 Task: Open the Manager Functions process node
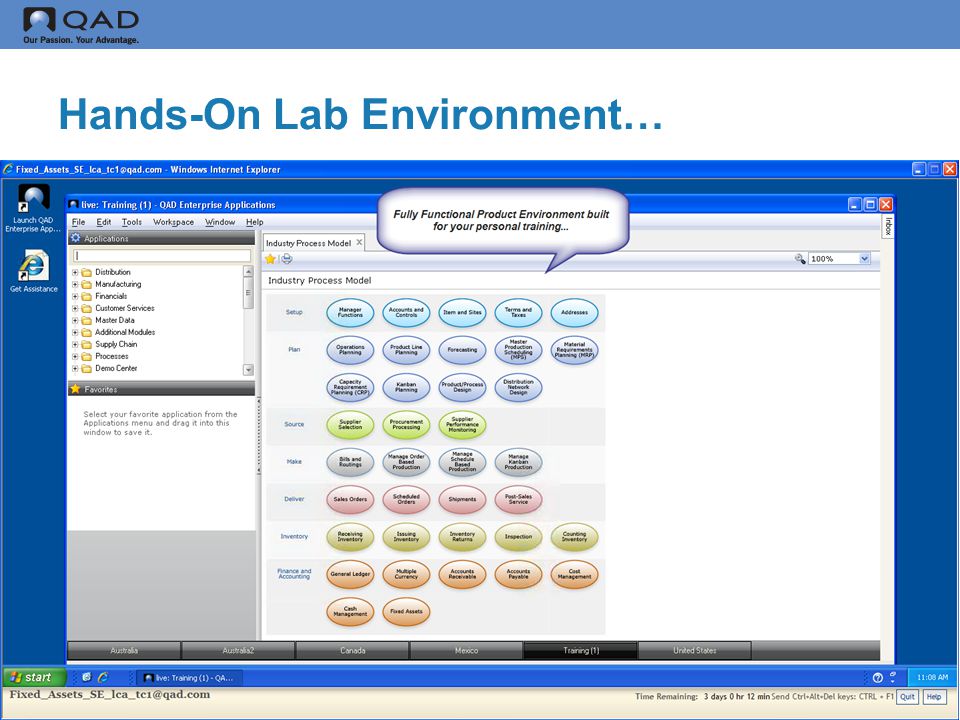click(350, 312)
